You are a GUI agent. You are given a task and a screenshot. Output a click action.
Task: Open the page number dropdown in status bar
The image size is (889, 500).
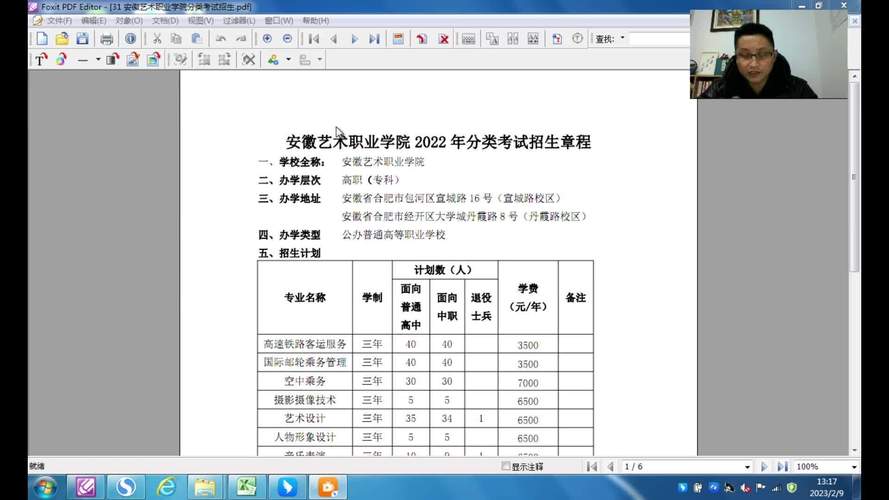[x=747, y=467]
